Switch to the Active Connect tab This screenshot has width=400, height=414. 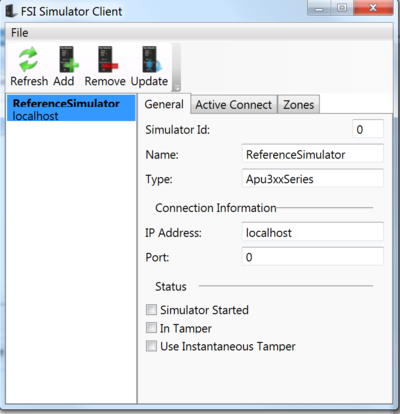click(x=234, y=105)
